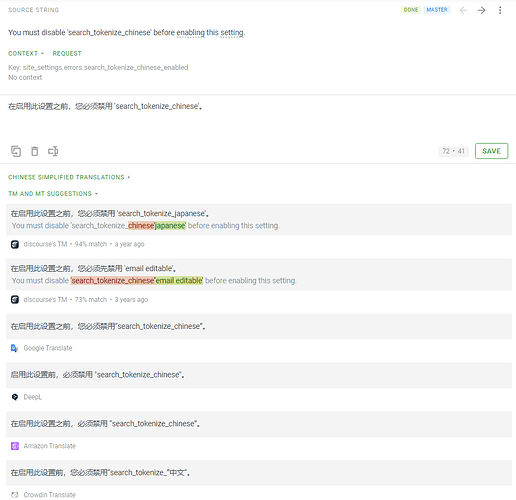This screenshot has width=516, height=500.
Task: Click the Amazon Translate icon
Action: point(15,446)
